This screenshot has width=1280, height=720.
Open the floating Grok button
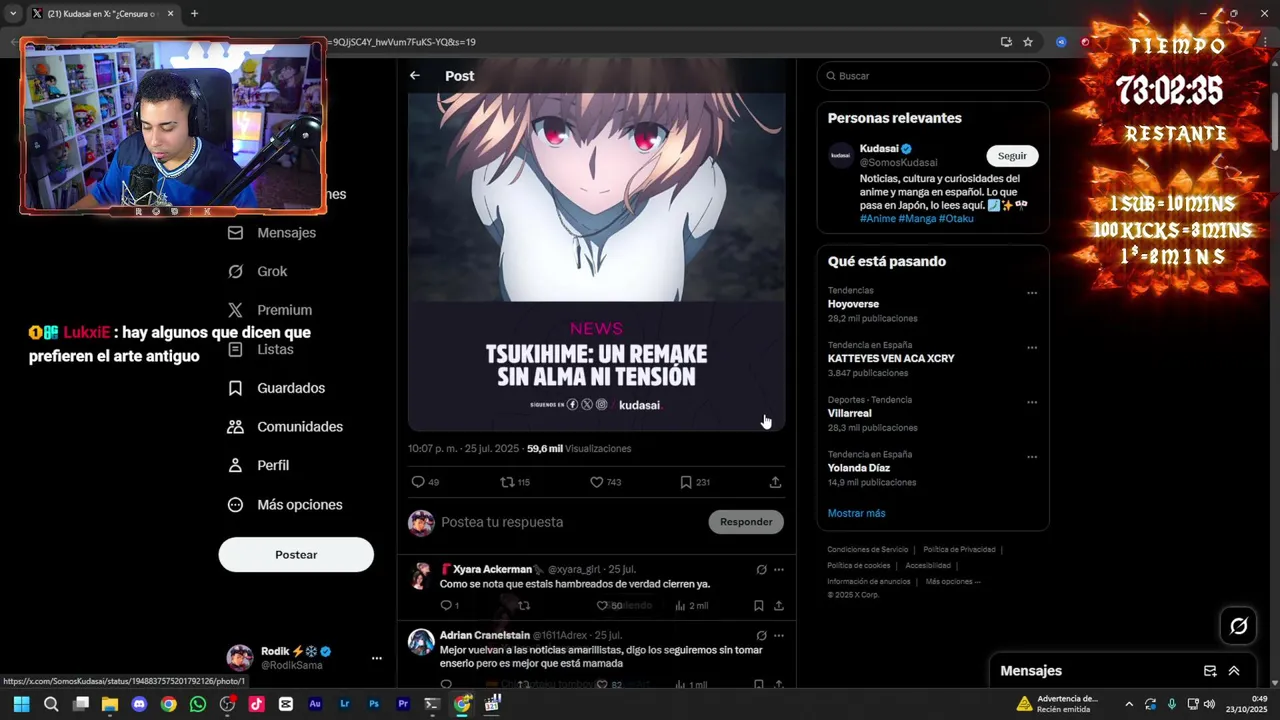[1239, 626]
